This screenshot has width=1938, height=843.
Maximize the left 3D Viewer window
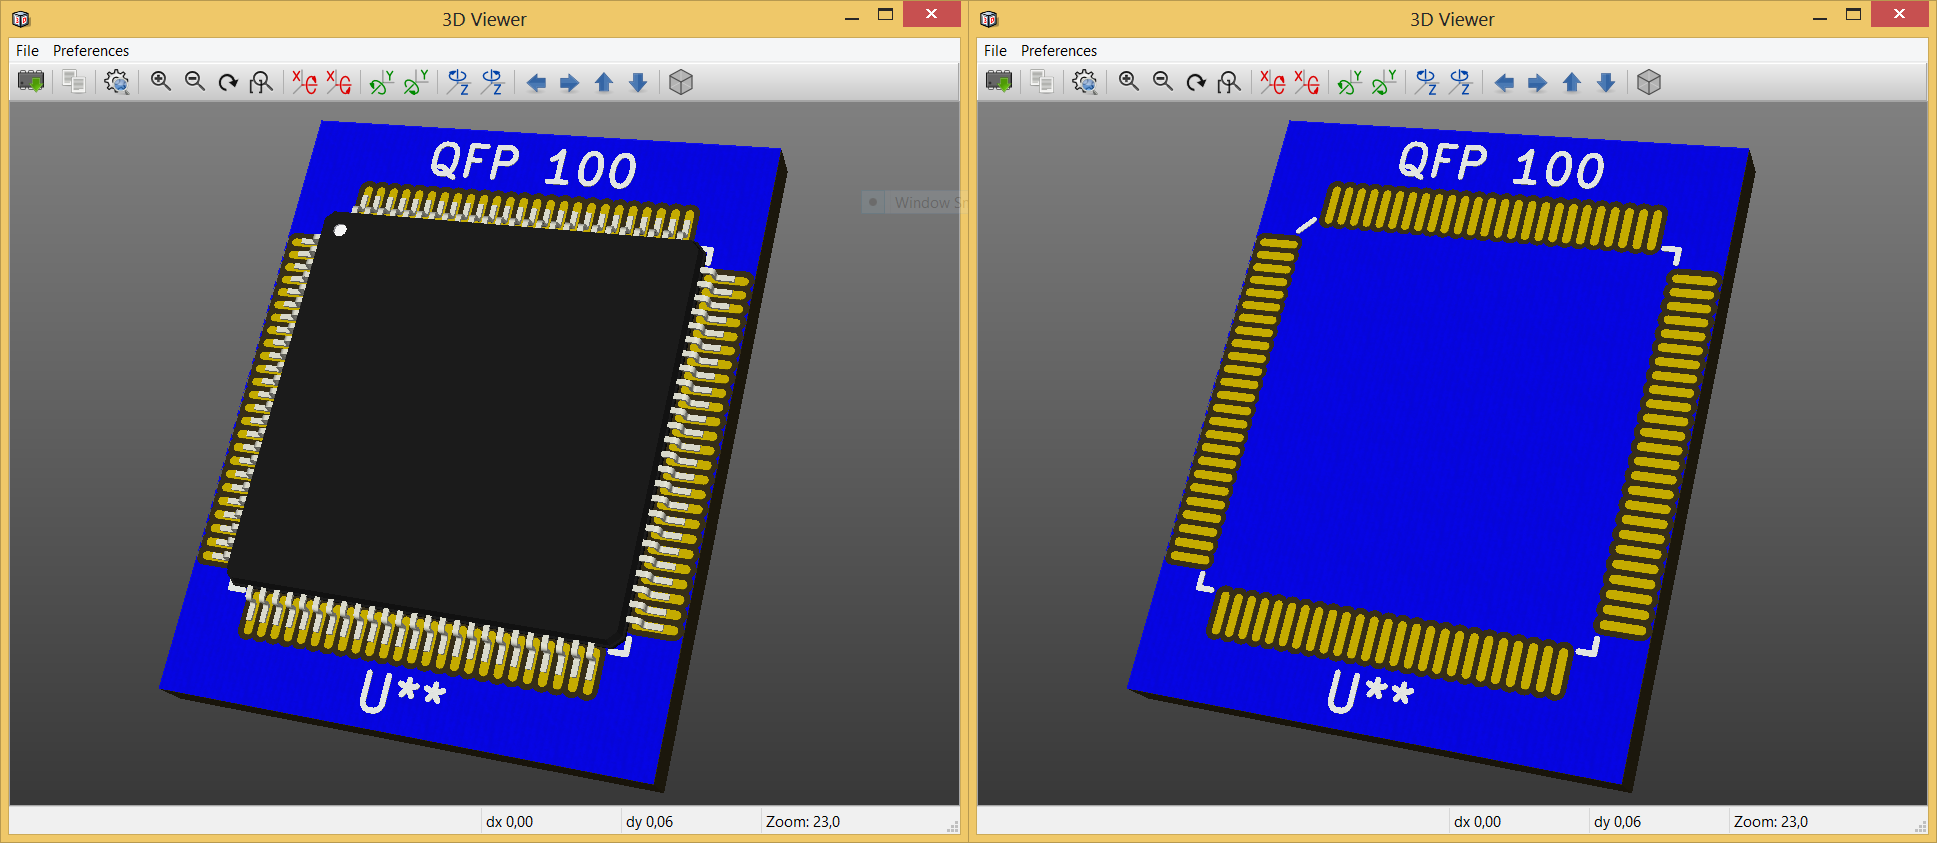[x=885, y=15]
